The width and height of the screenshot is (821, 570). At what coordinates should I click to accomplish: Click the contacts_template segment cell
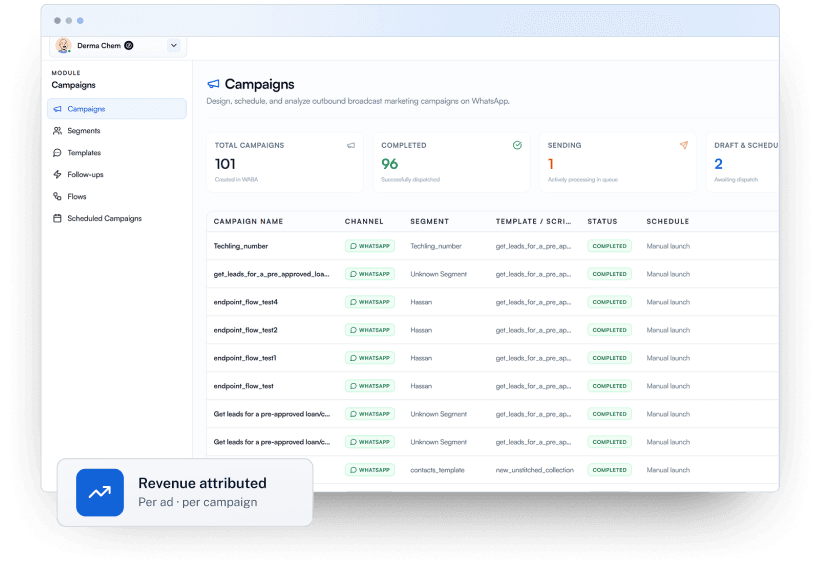437,471
